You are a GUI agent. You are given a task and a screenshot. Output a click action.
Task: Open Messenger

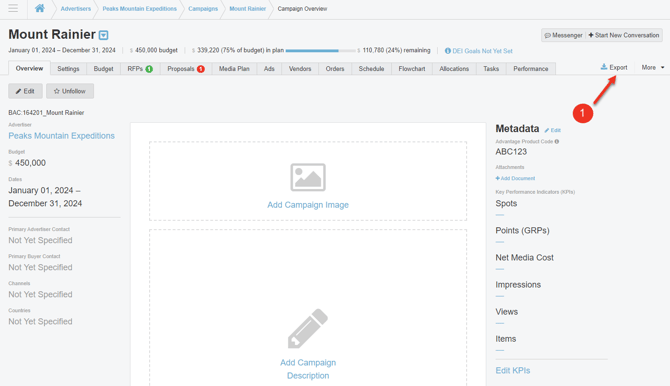point(564,35)
